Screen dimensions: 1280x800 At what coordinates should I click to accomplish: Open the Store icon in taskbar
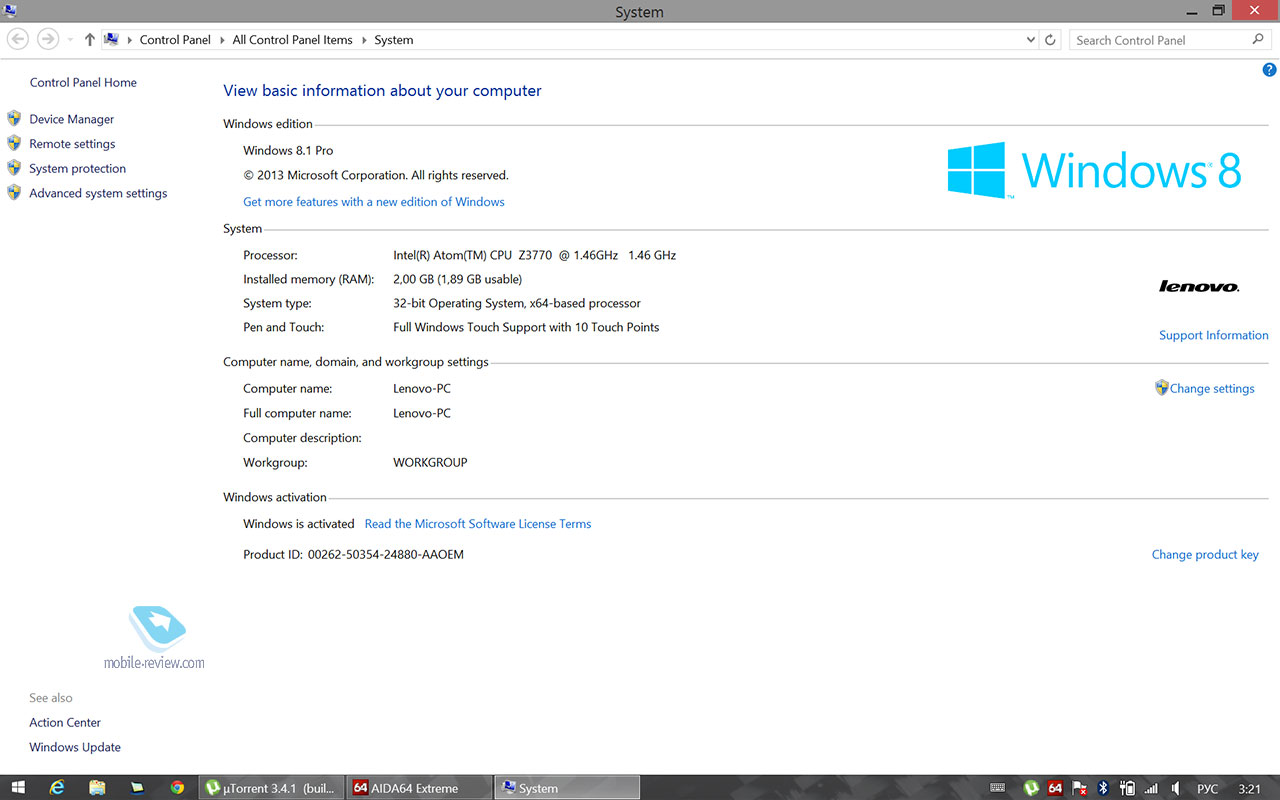pos(137,788)
